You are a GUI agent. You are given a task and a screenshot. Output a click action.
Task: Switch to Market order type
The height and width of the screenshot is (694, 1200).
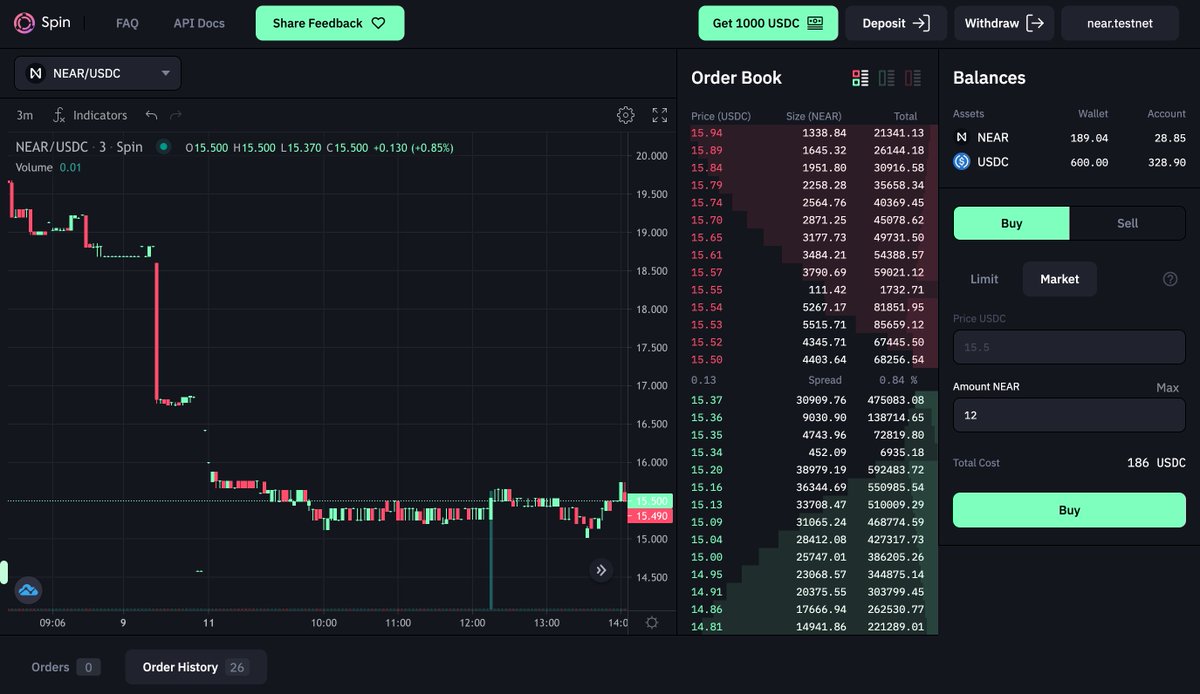[x=1059, y=279]
